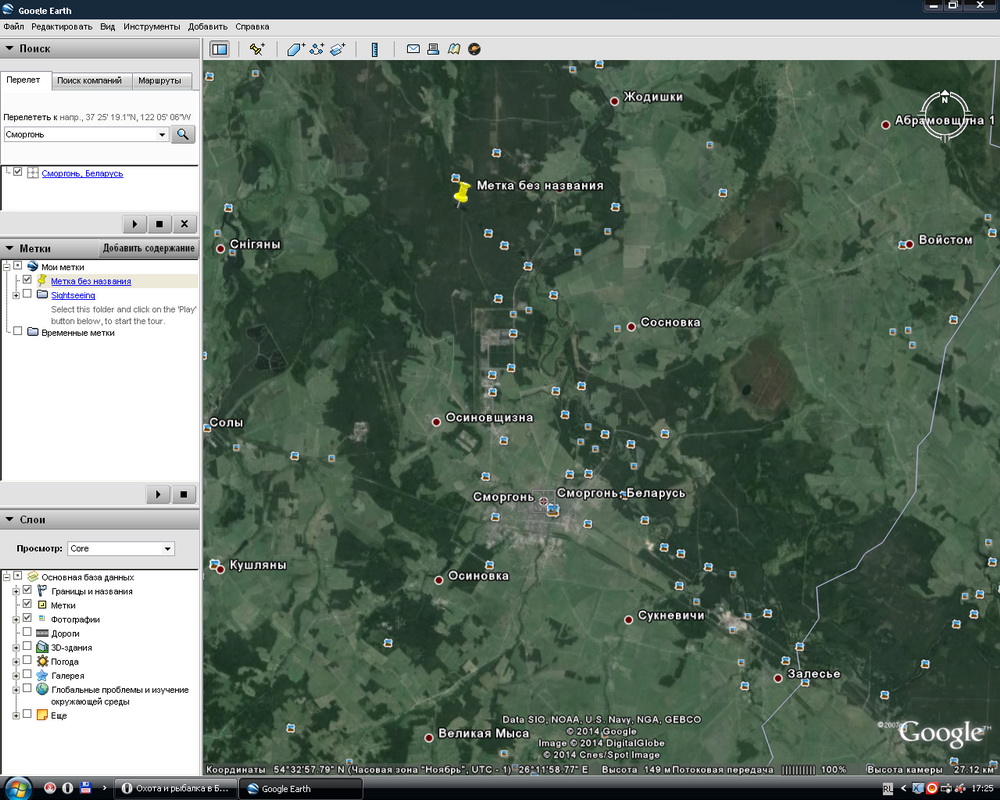Click the Добавить содержание button

[x=149, y=248]
